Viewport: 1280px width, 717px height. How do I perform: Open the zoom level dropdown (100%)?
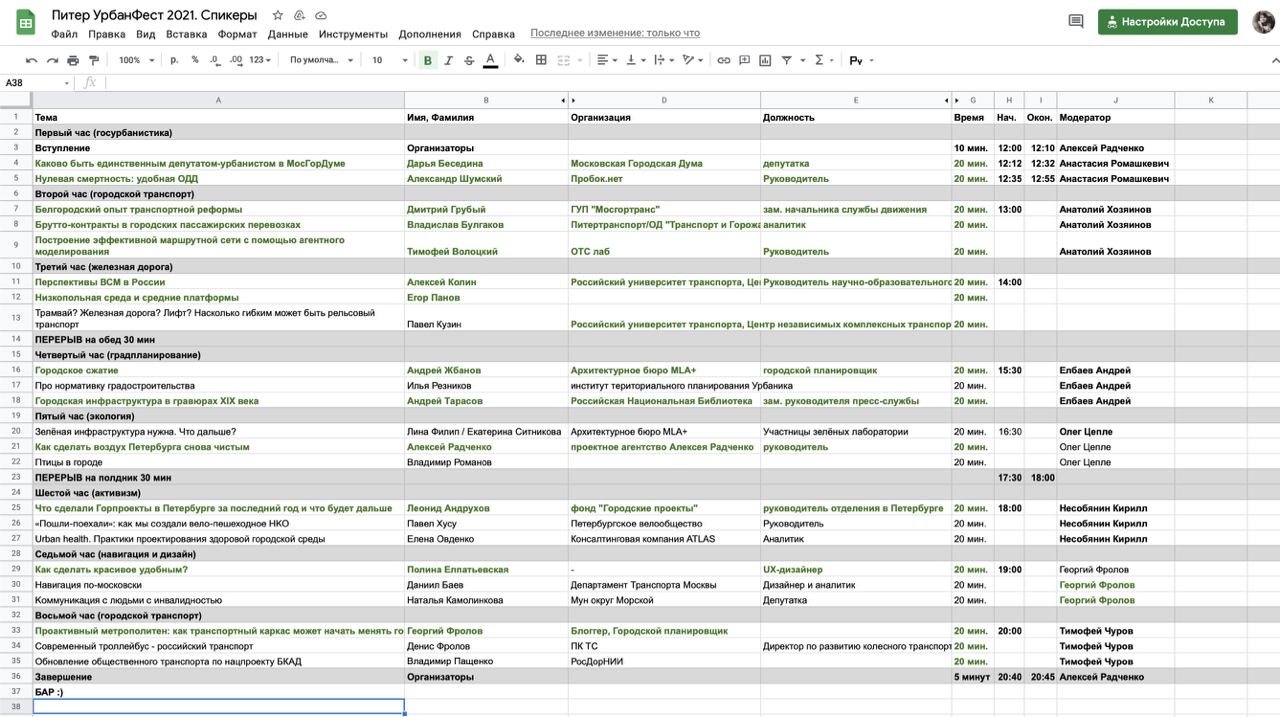click(135, 60)
